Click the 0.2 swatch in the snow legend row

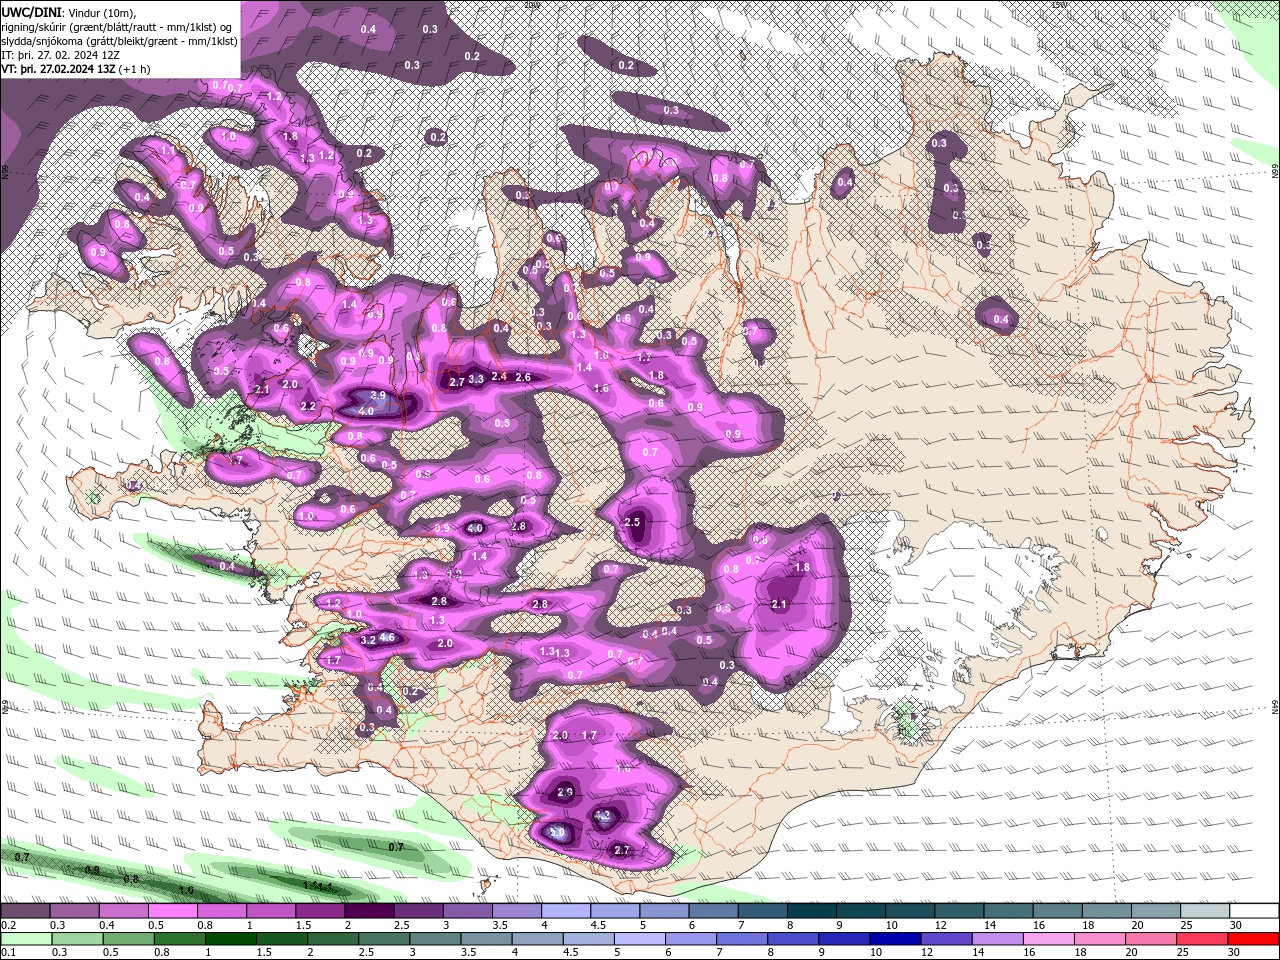(x=25, y=911)
